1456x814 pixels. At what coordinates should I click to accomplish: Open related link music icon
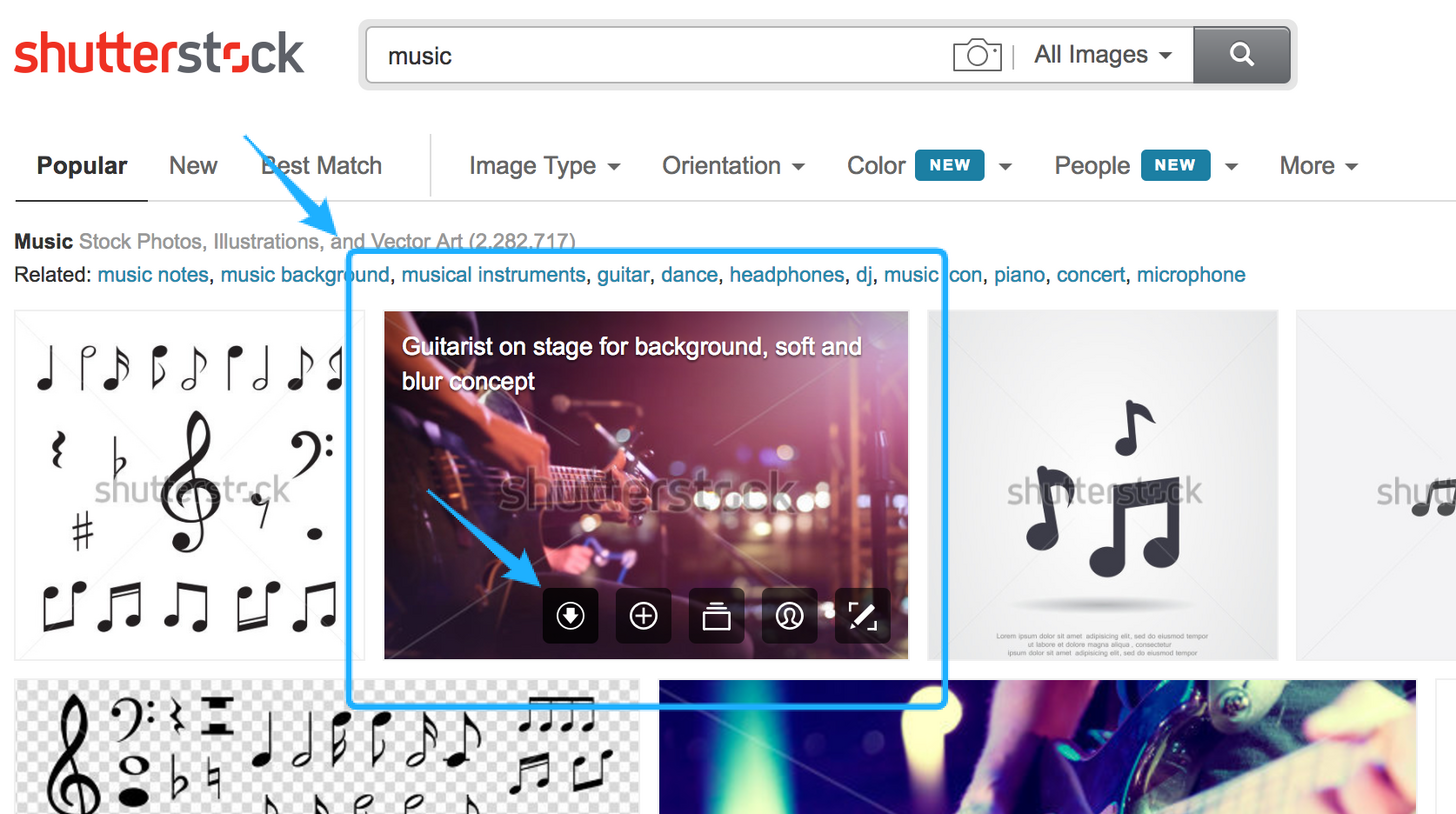pos(933,275)
